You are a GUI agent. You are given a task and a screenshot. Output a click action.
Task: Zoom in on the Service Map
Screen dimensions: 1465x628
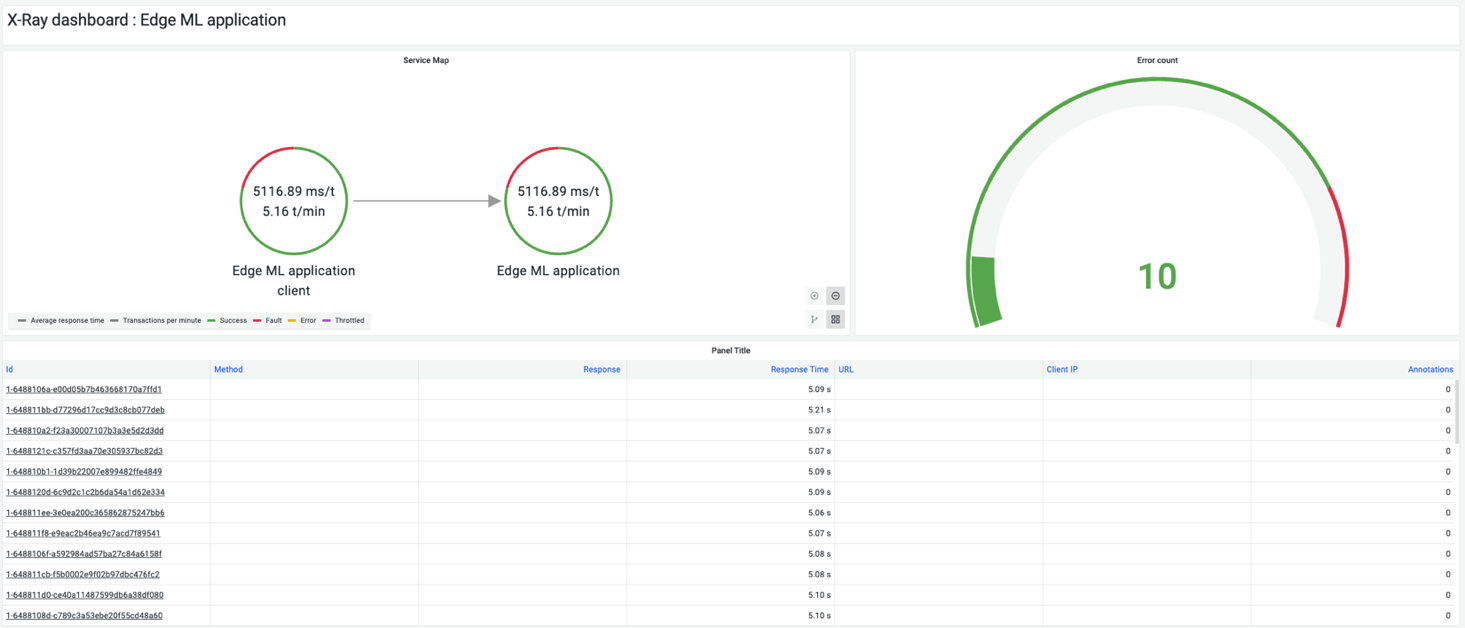pos(814,295)
